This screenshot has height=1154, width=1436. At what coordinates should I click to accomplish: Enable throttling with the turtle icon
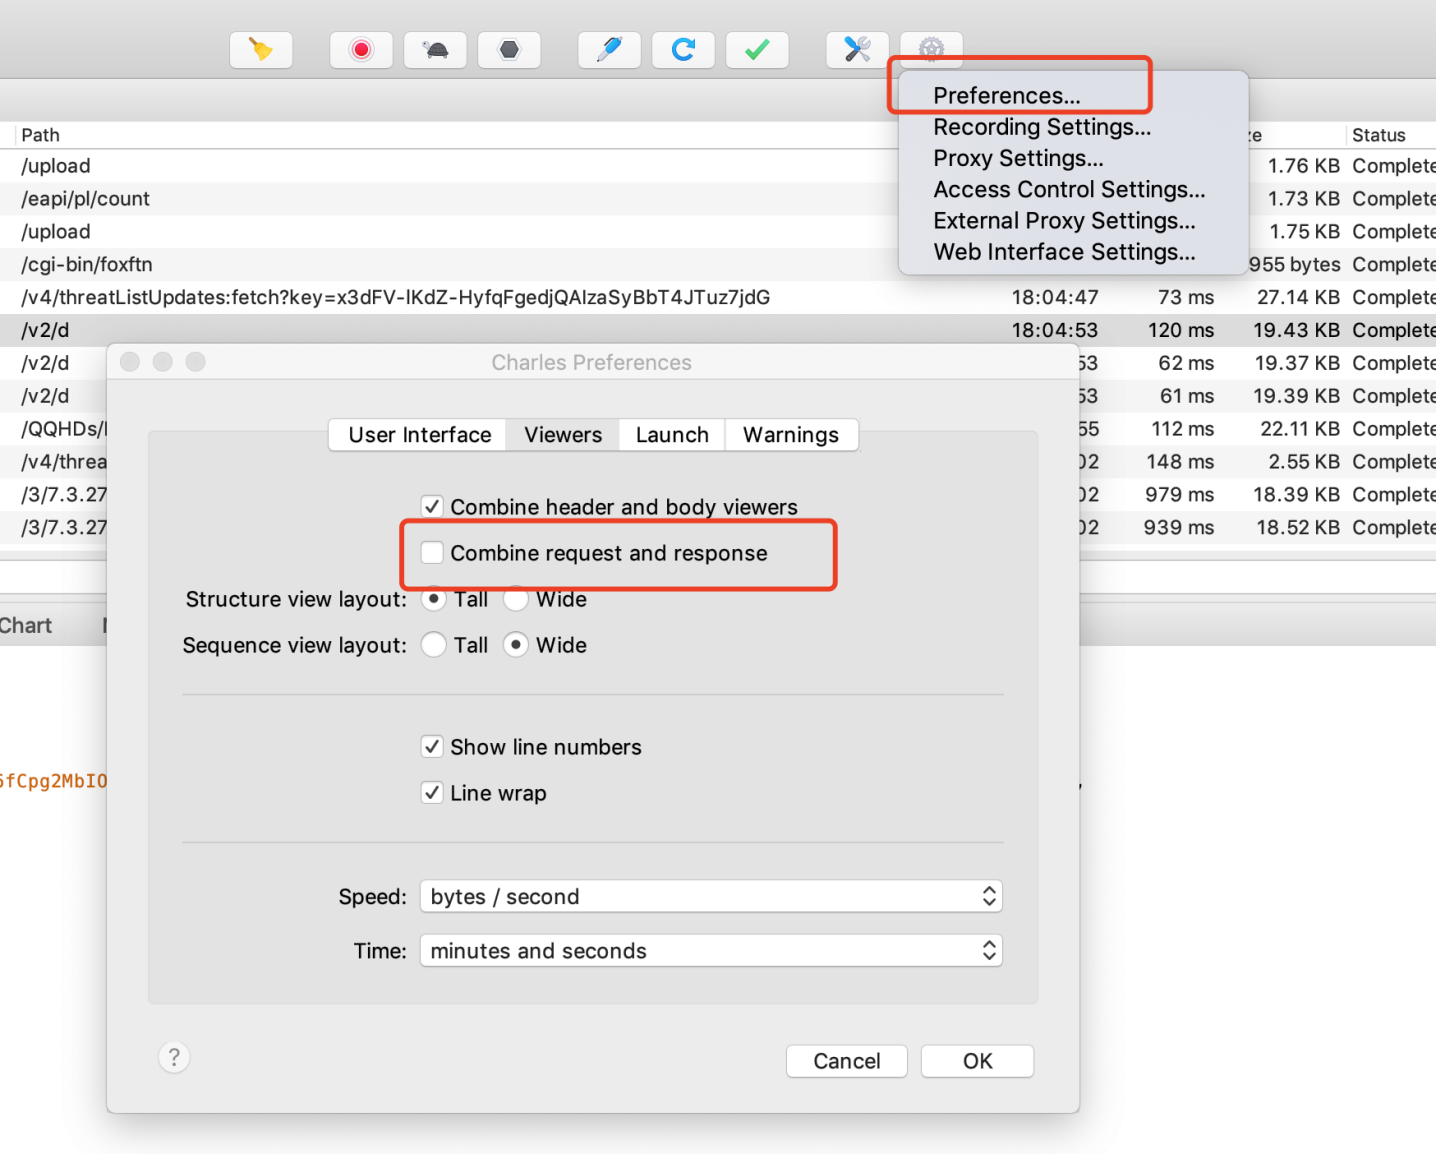(435, 50)
